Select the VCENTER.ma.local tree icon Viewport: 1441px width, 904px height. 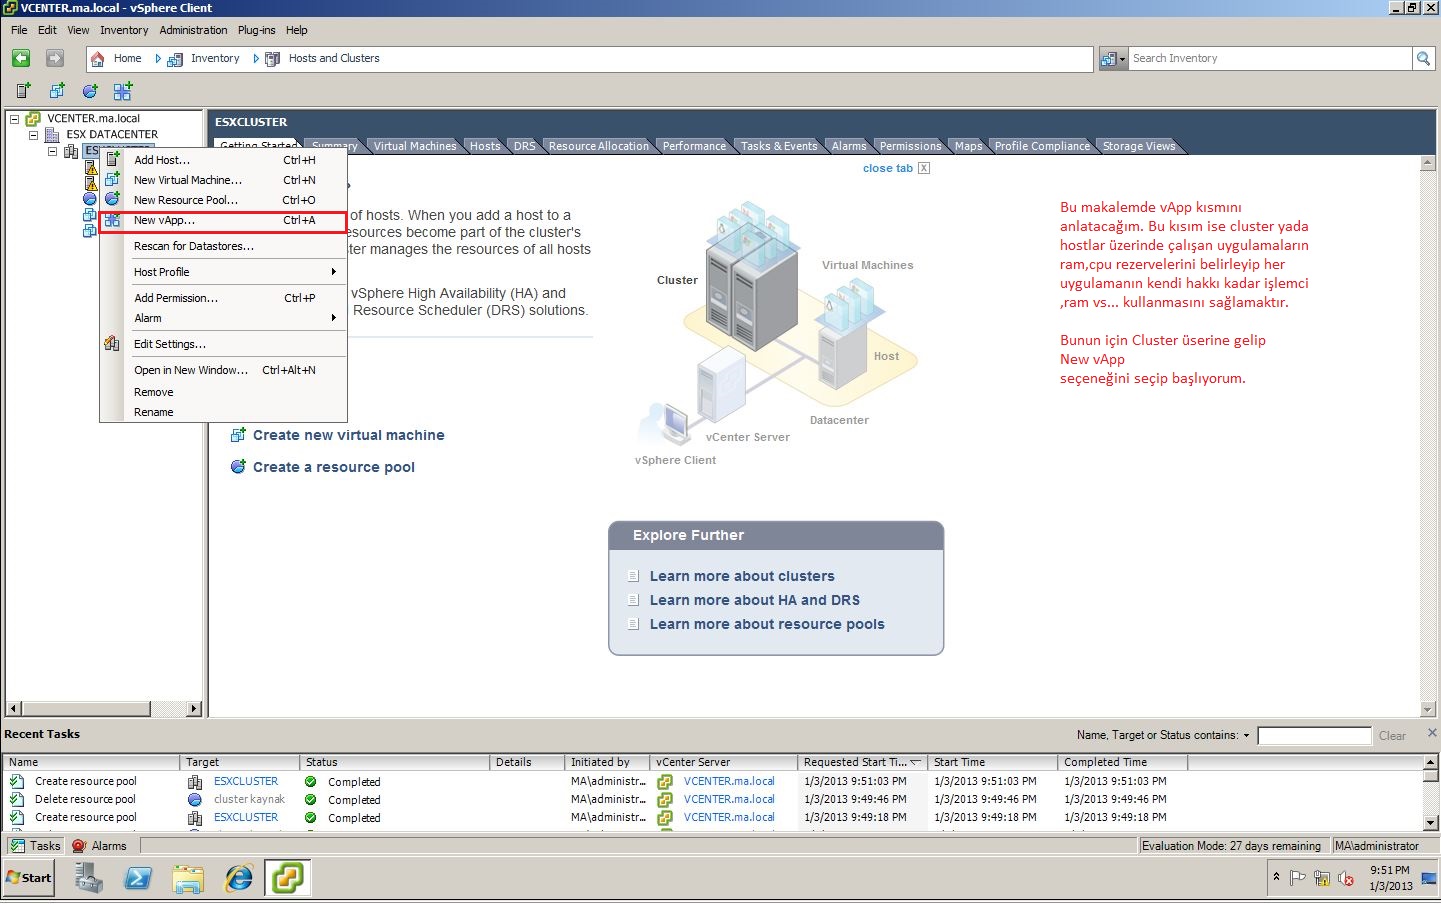[33, 119]
